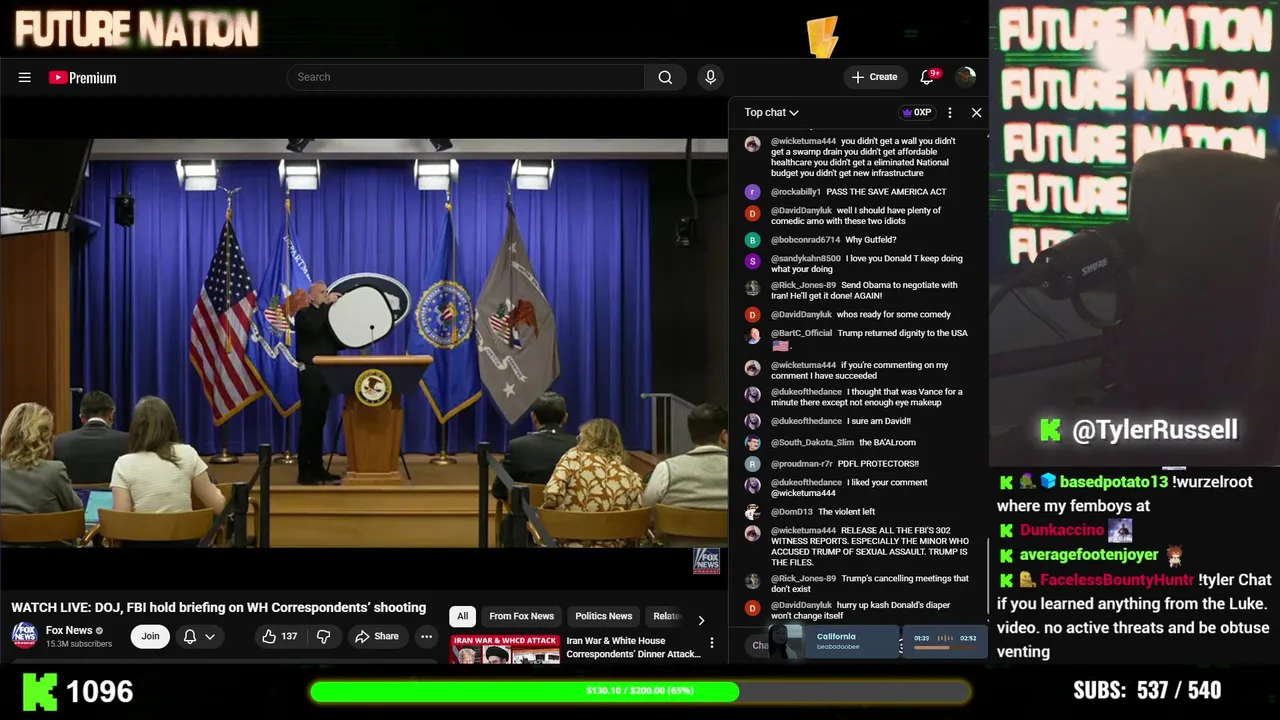Click the Fox News live video player
The height and width of the screenshot is (720, 1280).
click(364, 343)
